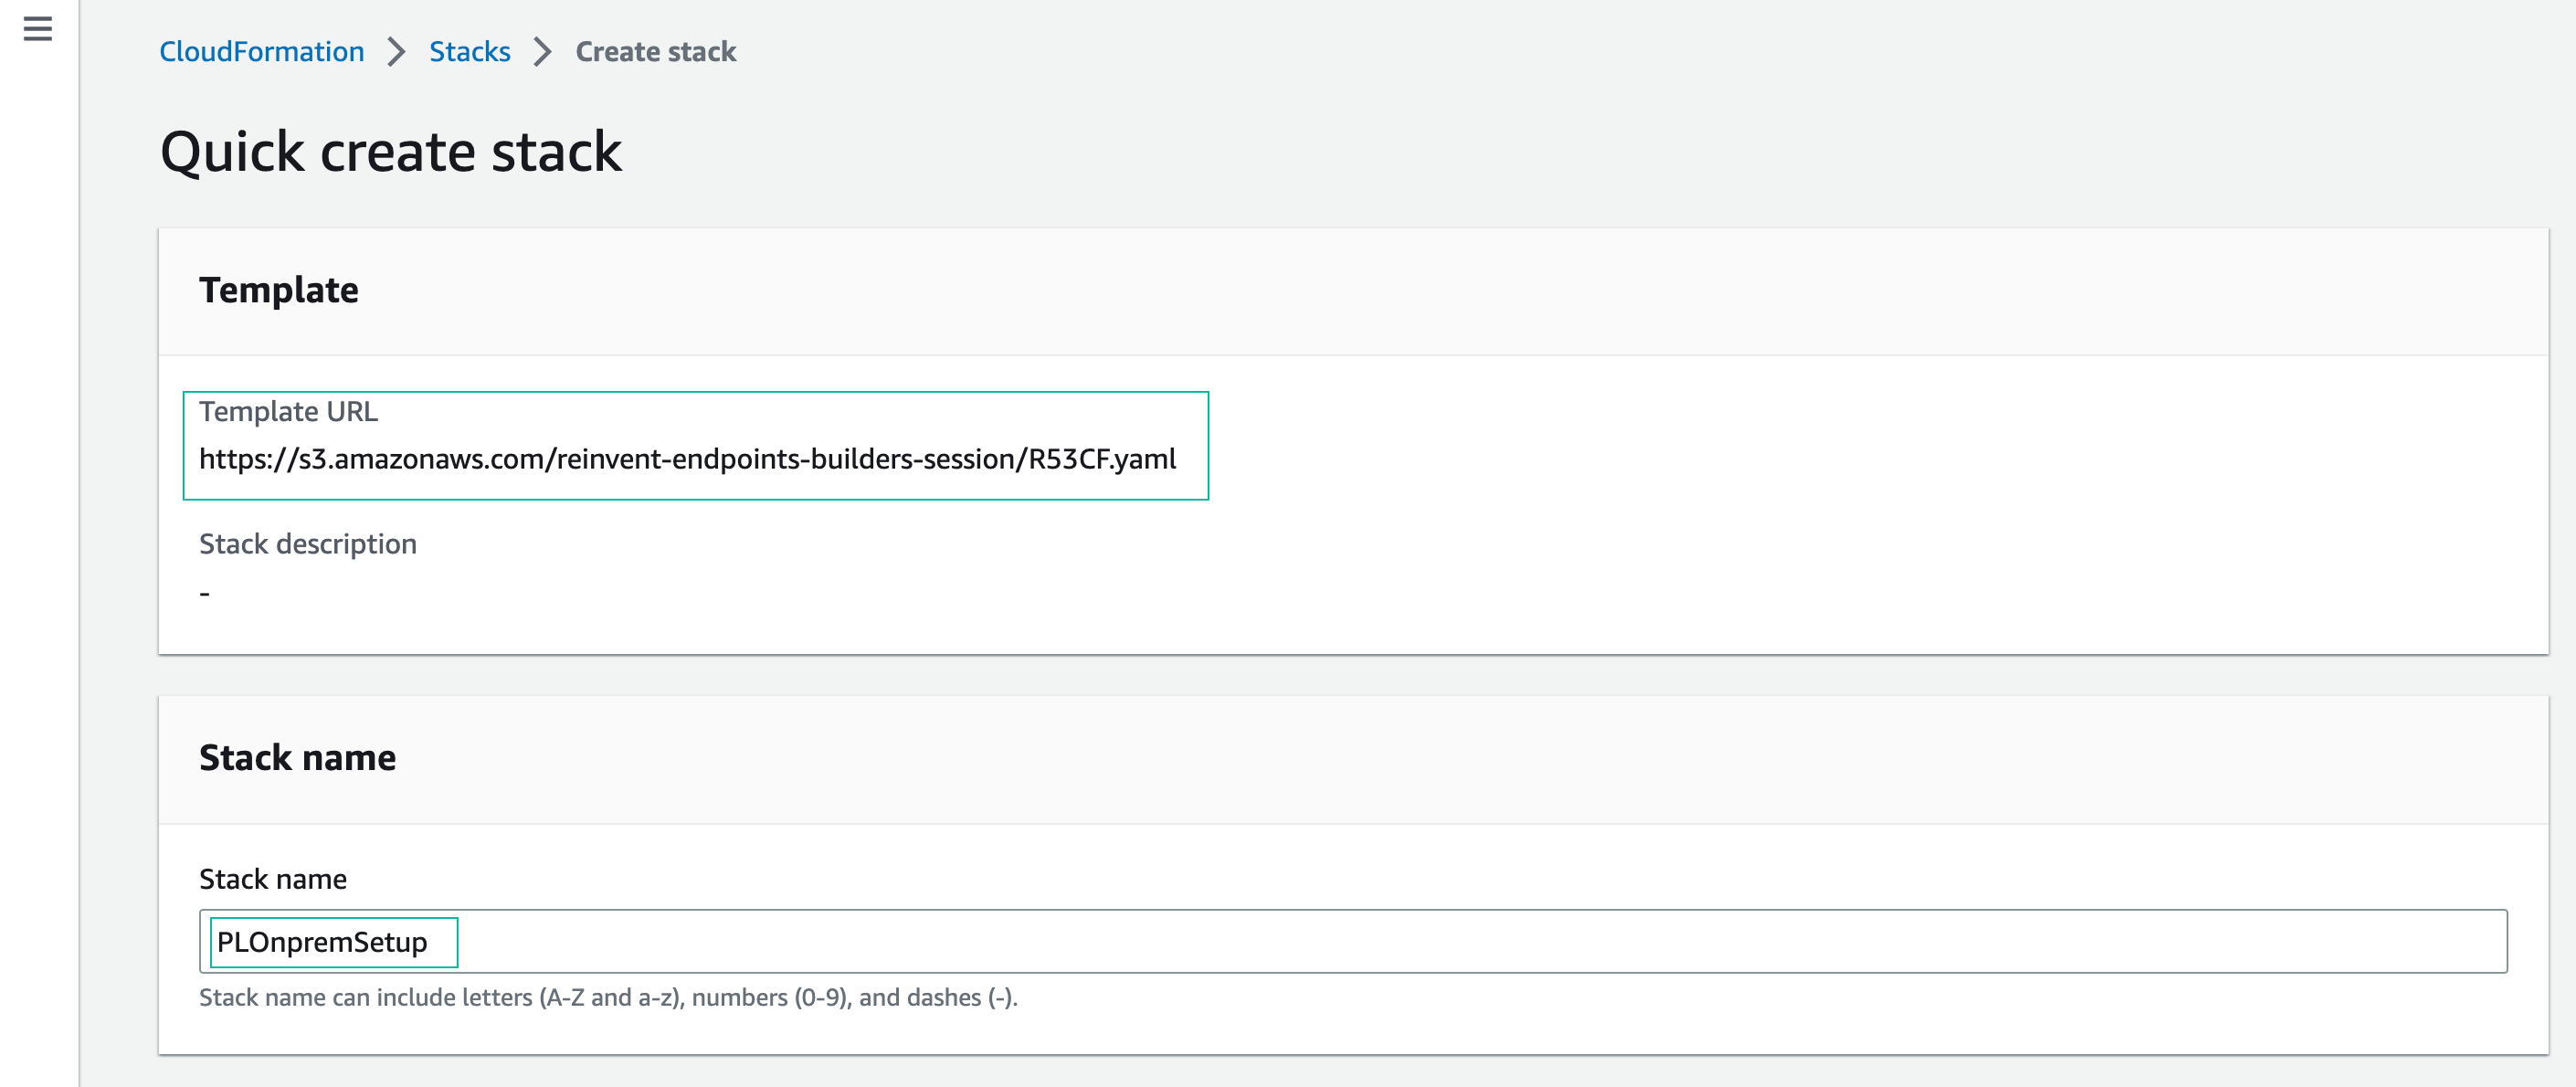This screenshot has height=1087, width=2576.
Task: Click the stack name naming rules hint
Action: pyautogui.click(x=608, y=998)
